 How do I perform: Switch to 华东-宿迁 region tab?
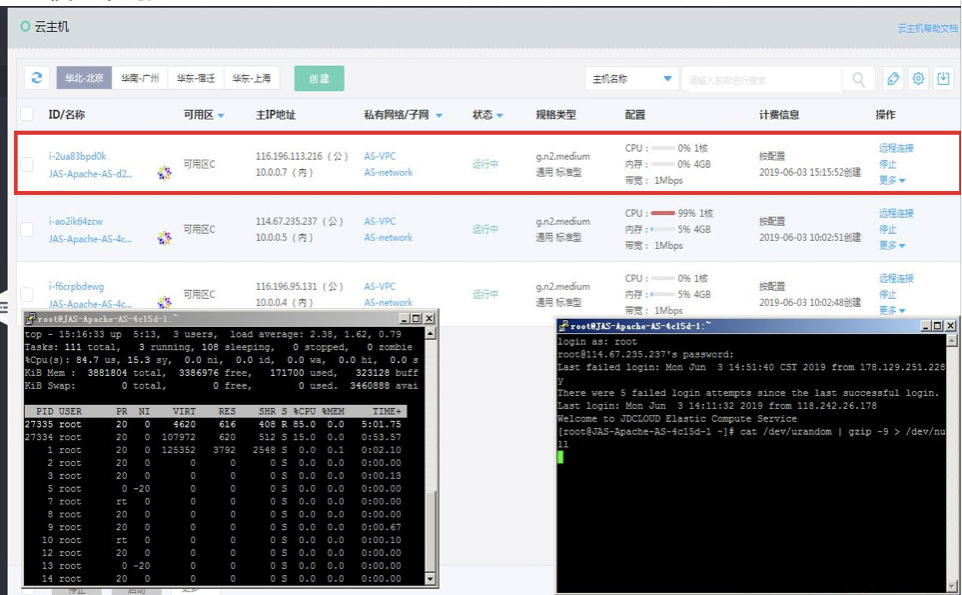point(196,78)
